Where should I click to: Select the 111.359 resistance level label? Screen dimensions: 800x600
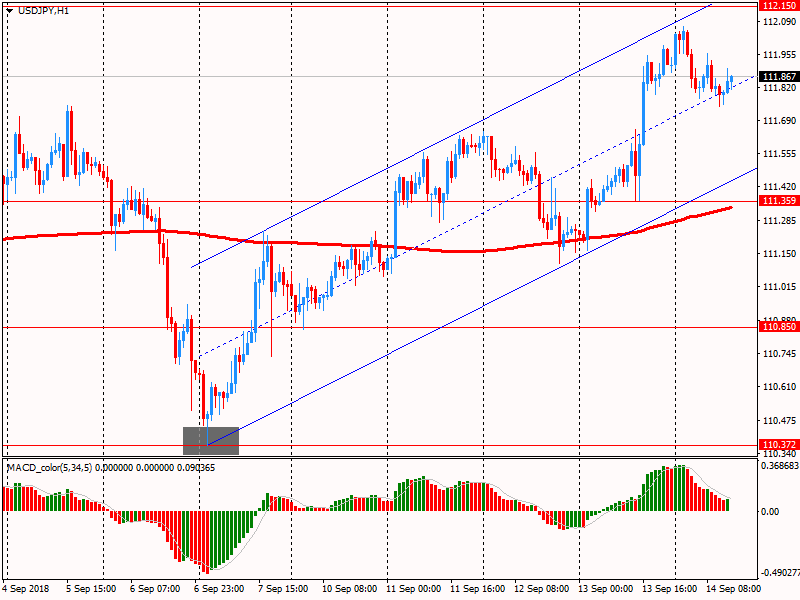779,201
